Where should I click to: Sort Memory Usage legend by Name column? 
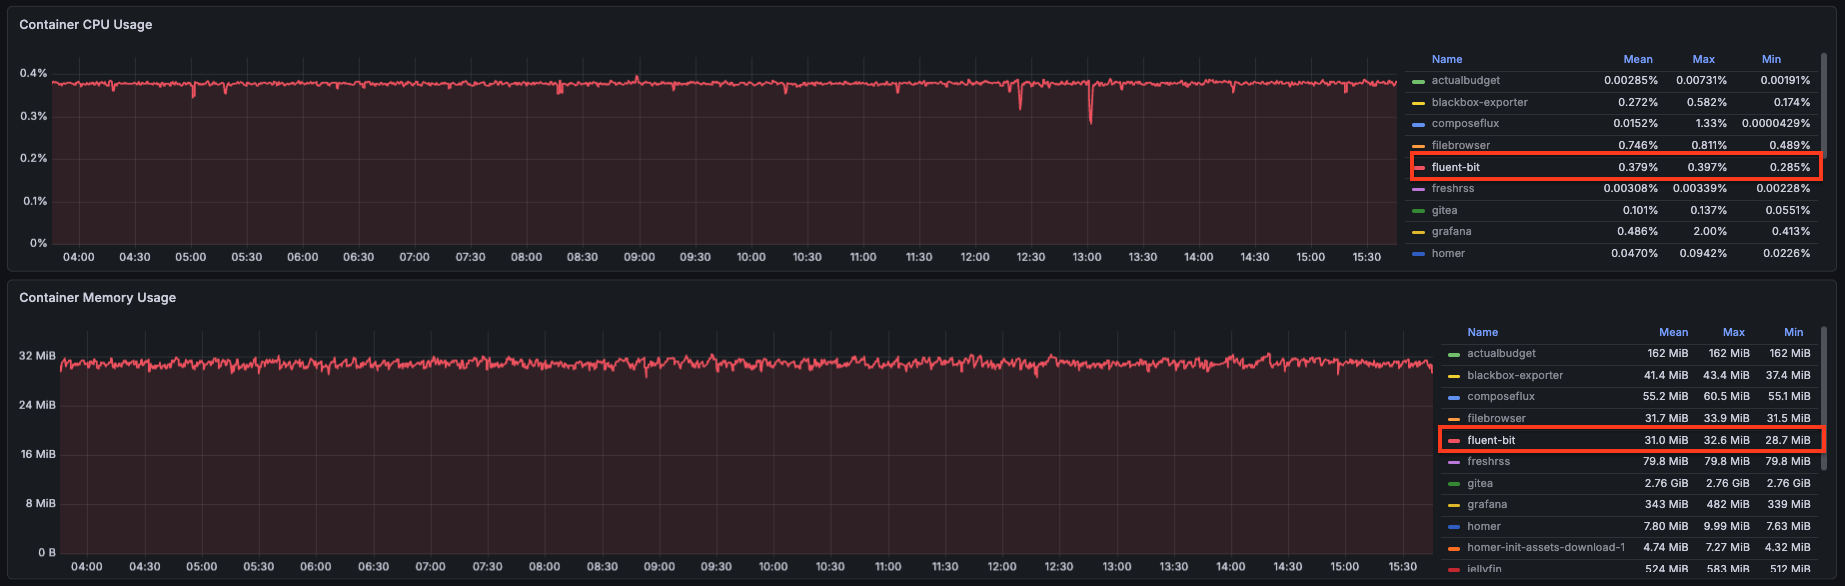pyautogui.click(x=1482, y=332)
